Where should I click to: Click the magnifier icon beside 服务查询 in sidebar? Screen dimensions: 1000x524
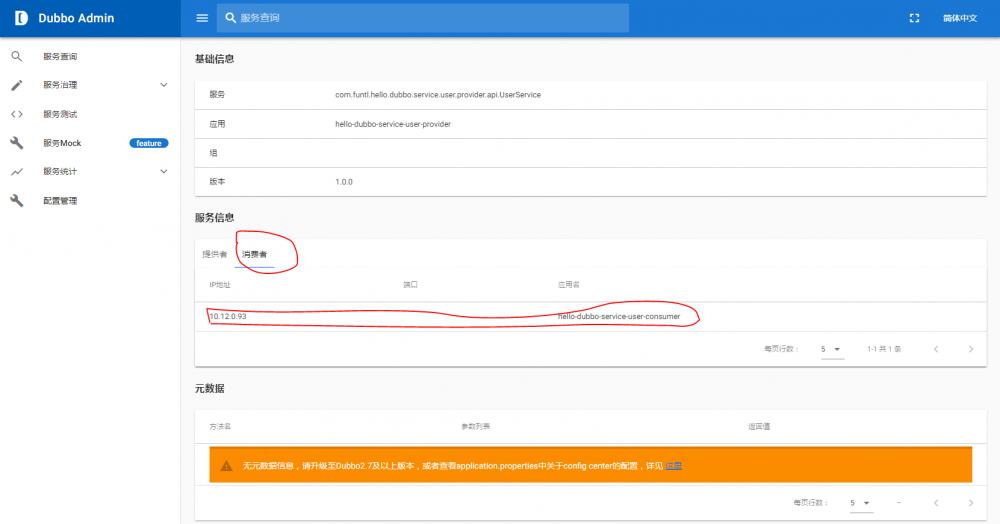(x=17, y=56)
